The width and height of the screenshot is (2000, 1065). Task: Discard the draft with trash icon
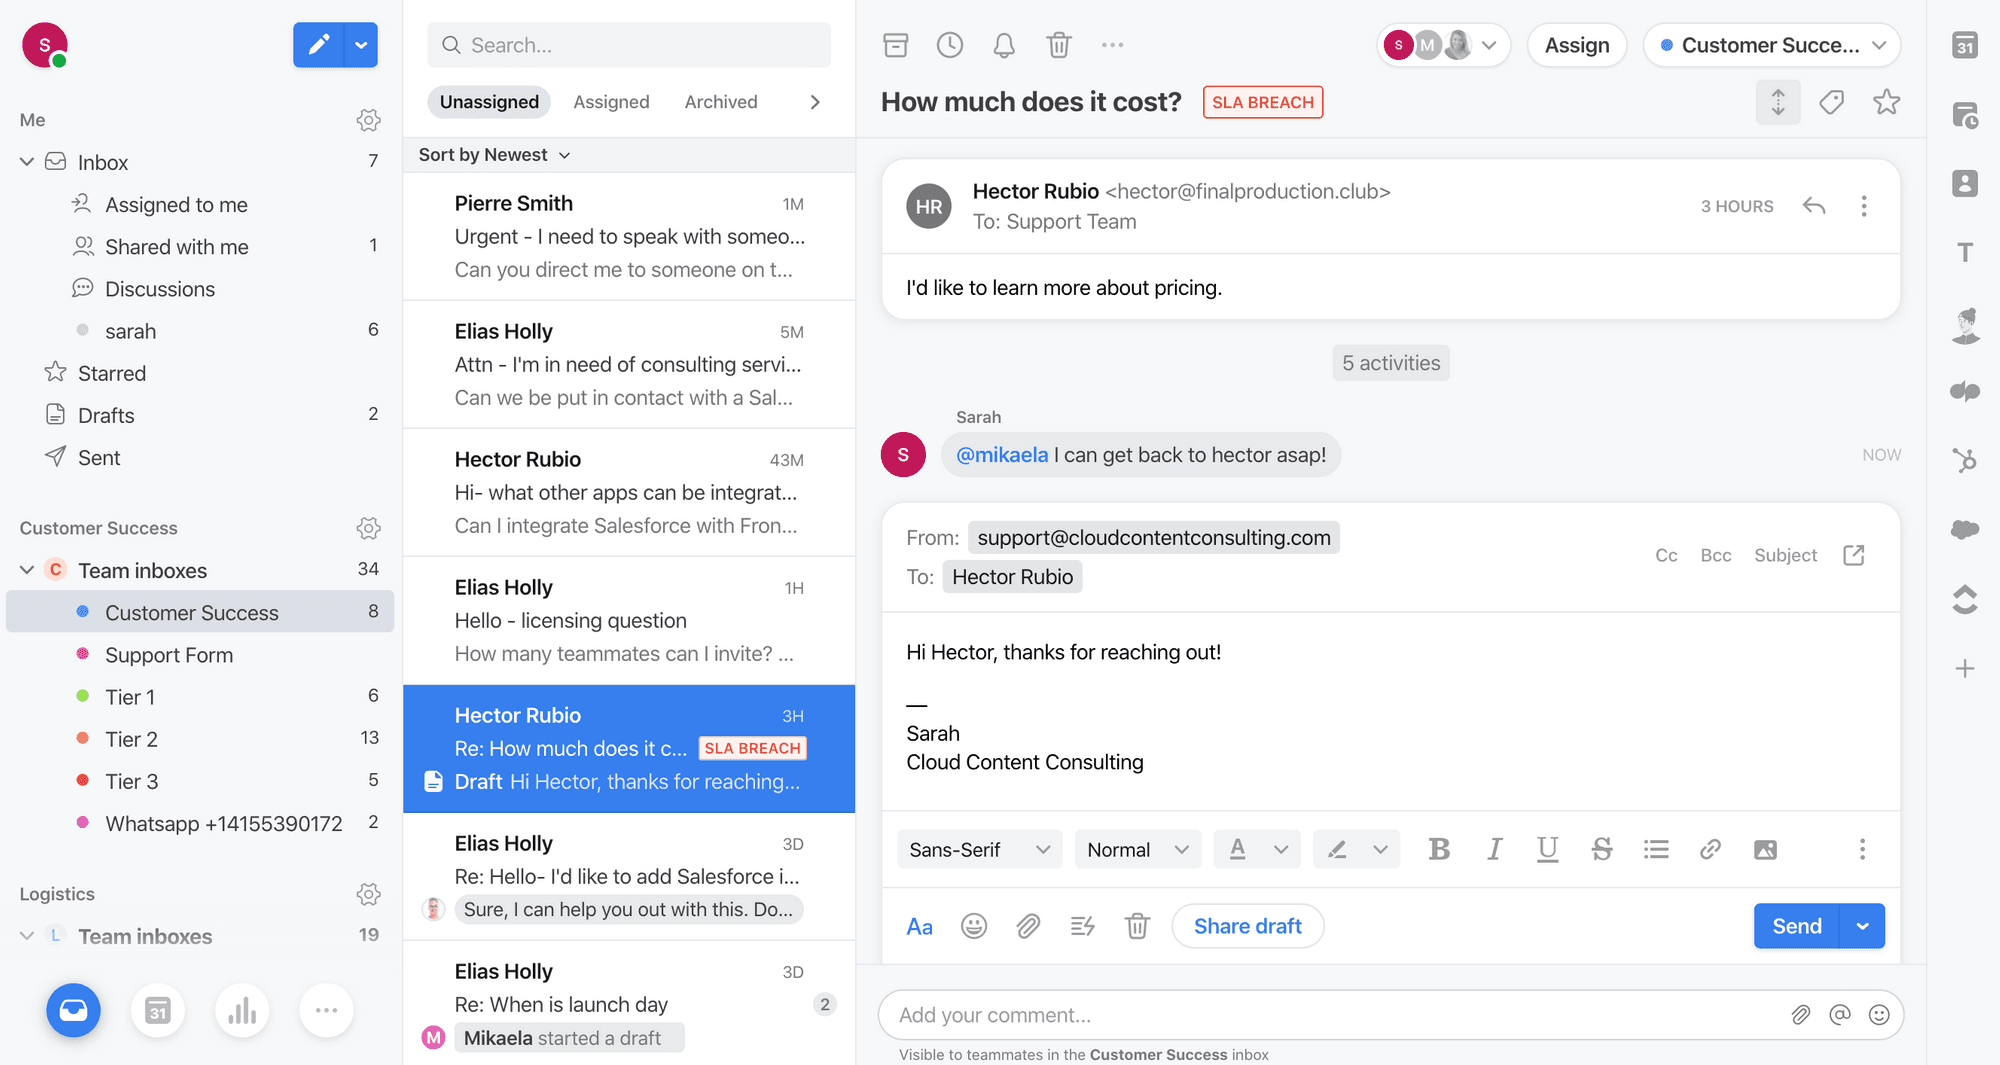pyautogui.click(x=1136, y=926)
